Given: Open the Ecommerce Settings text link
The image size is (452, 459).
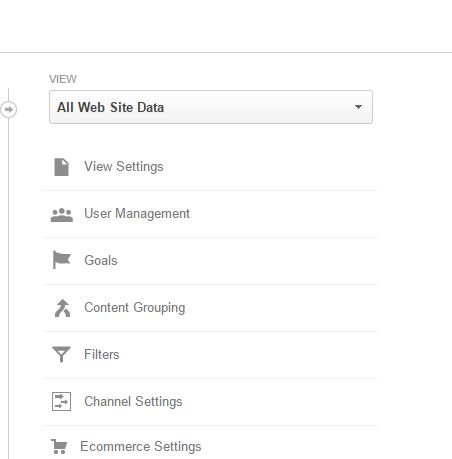Looking at the screenshot, I should pyautogui.click(x=141, y=447).
